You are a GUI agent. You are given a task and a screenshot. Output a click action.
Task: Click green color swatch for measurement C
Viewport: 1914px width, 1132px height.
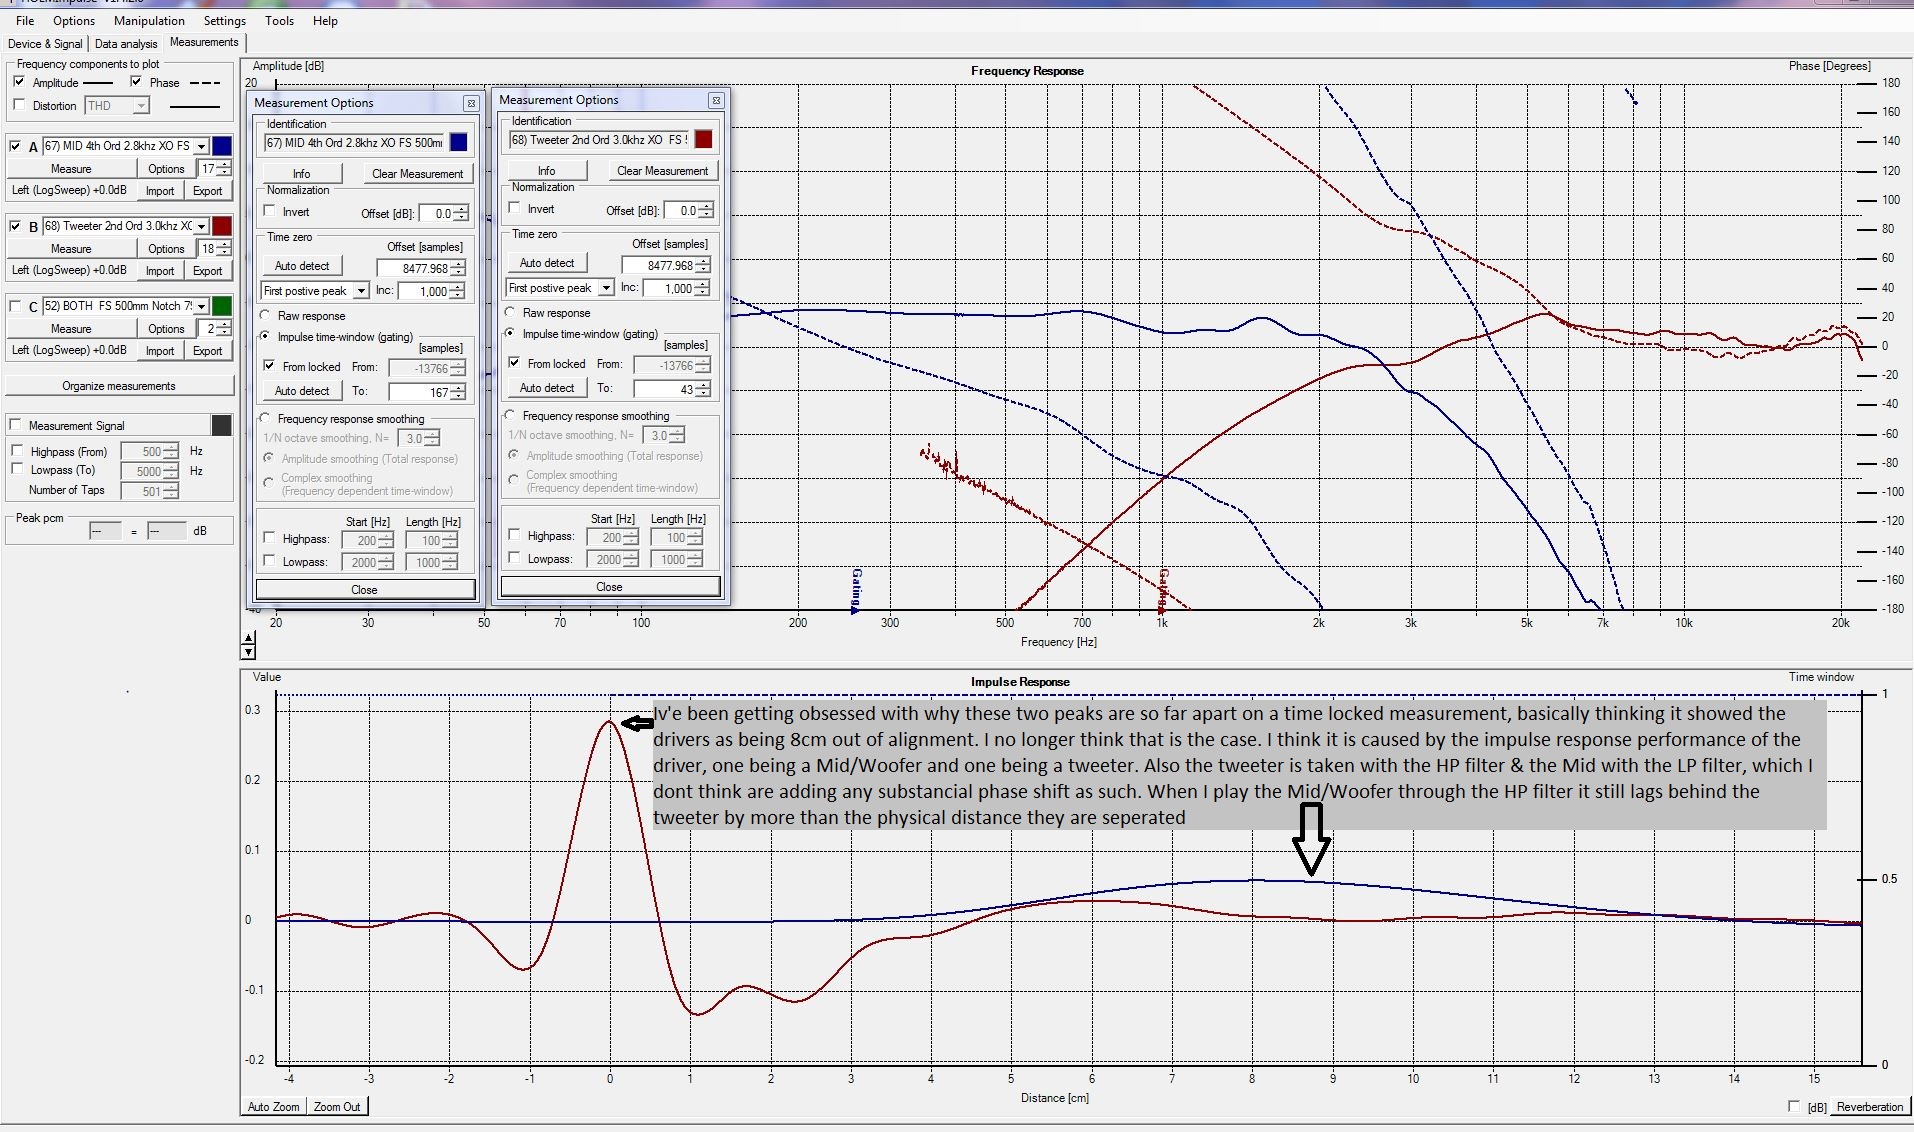pyautogui.click(x=222, y=306)
